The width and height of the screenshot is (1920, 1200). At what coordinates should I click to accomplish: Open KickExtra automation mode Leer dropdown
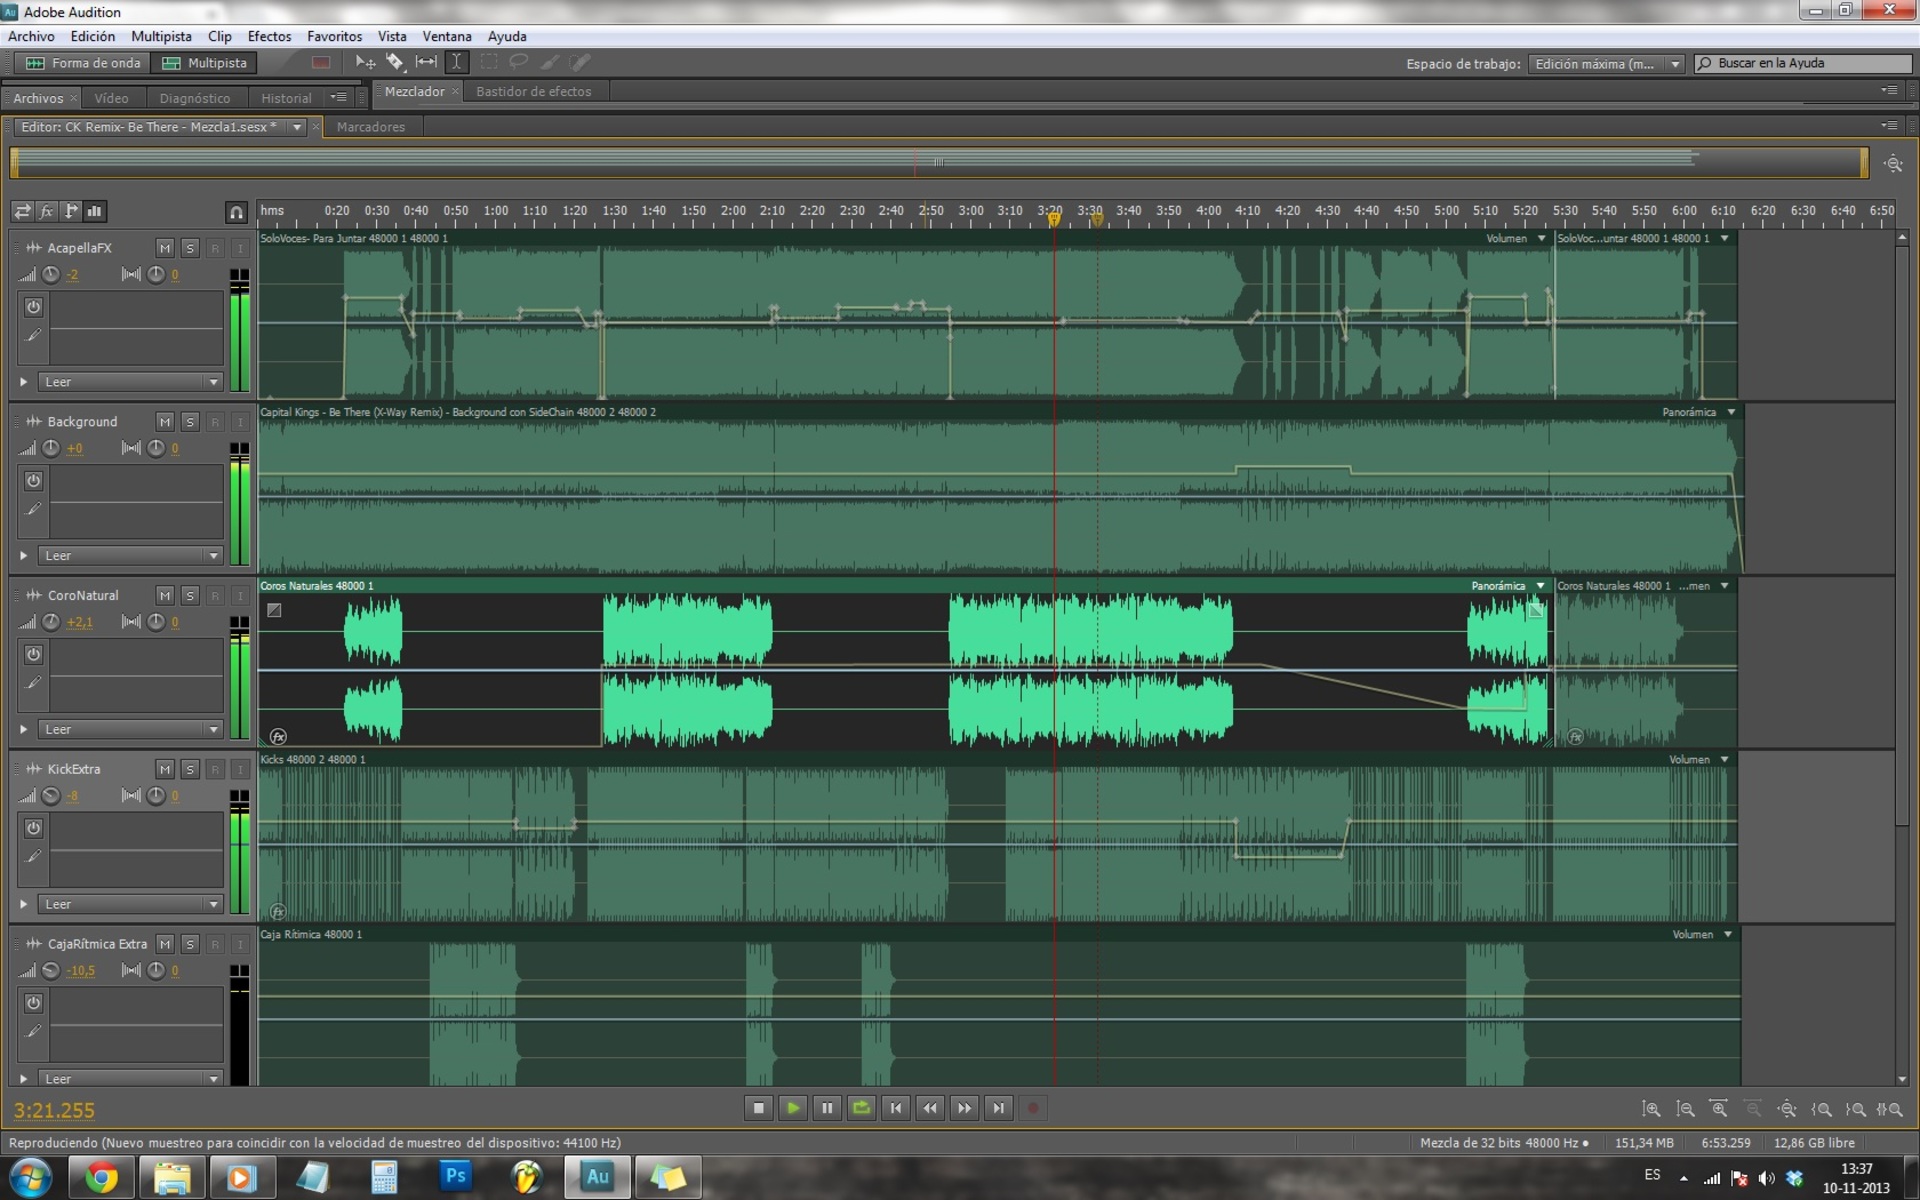130,904
